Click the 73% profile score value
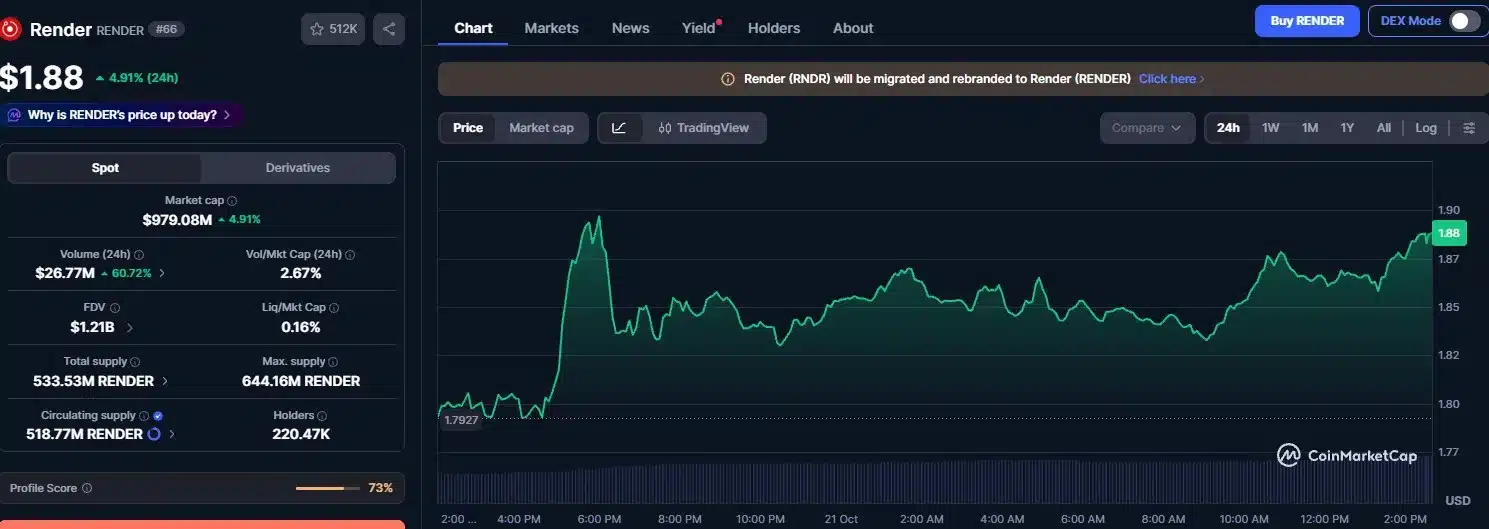 pyautogui.click(x=380, y=489)
